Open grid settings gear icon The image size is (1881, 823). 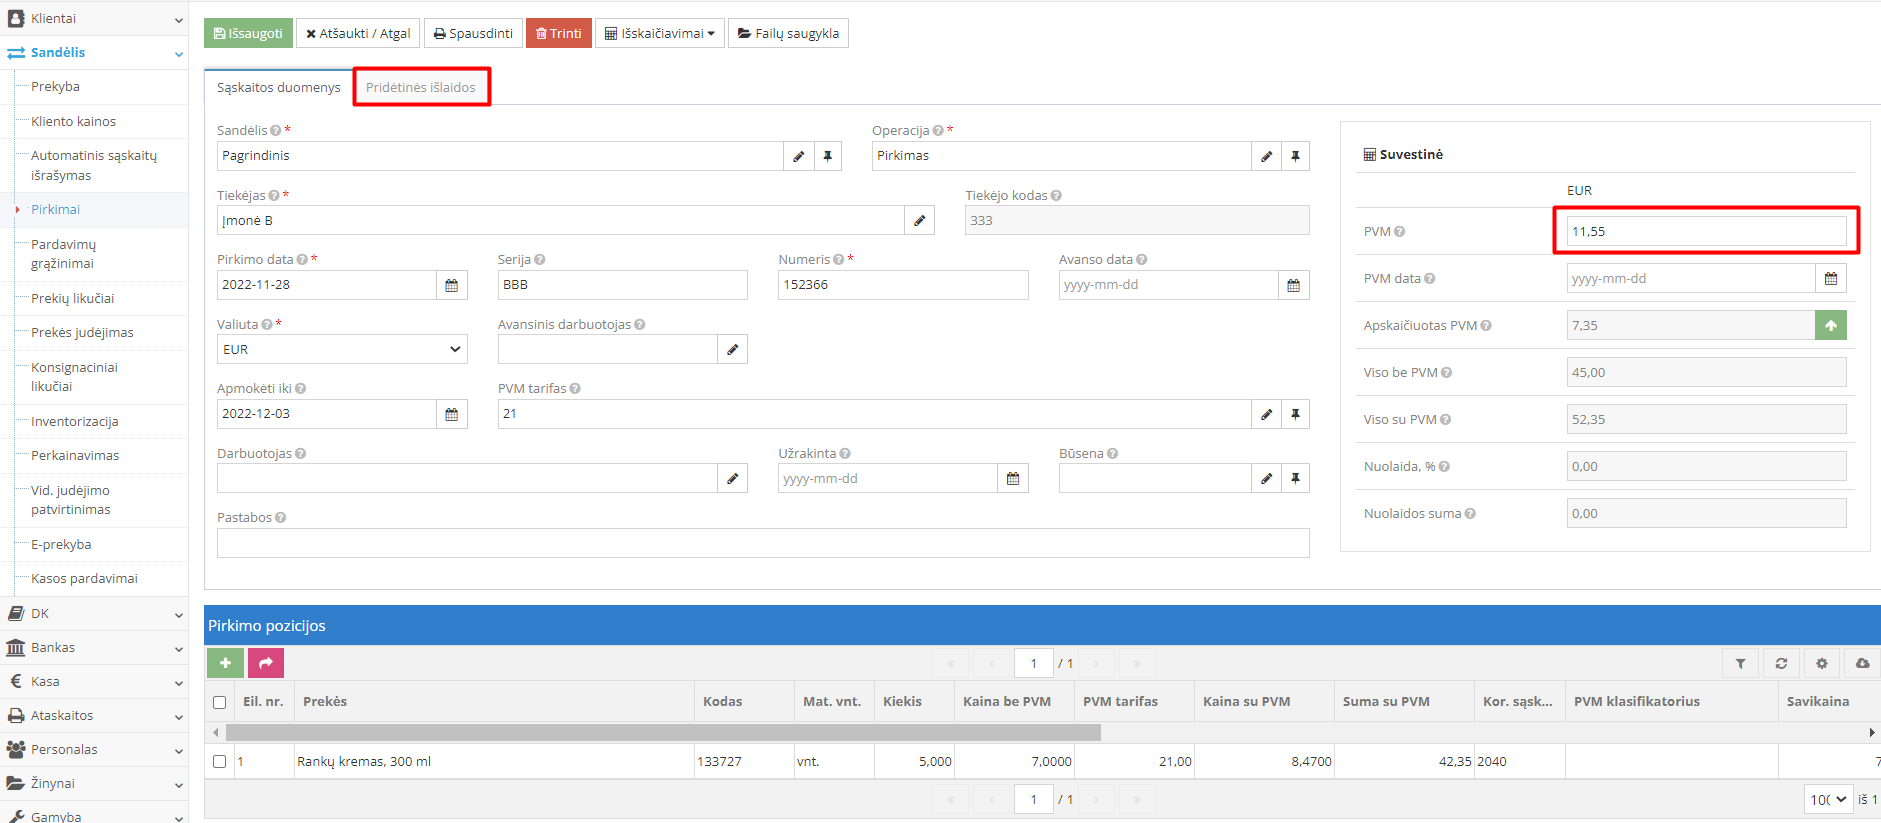click(x=1821, y=663)
